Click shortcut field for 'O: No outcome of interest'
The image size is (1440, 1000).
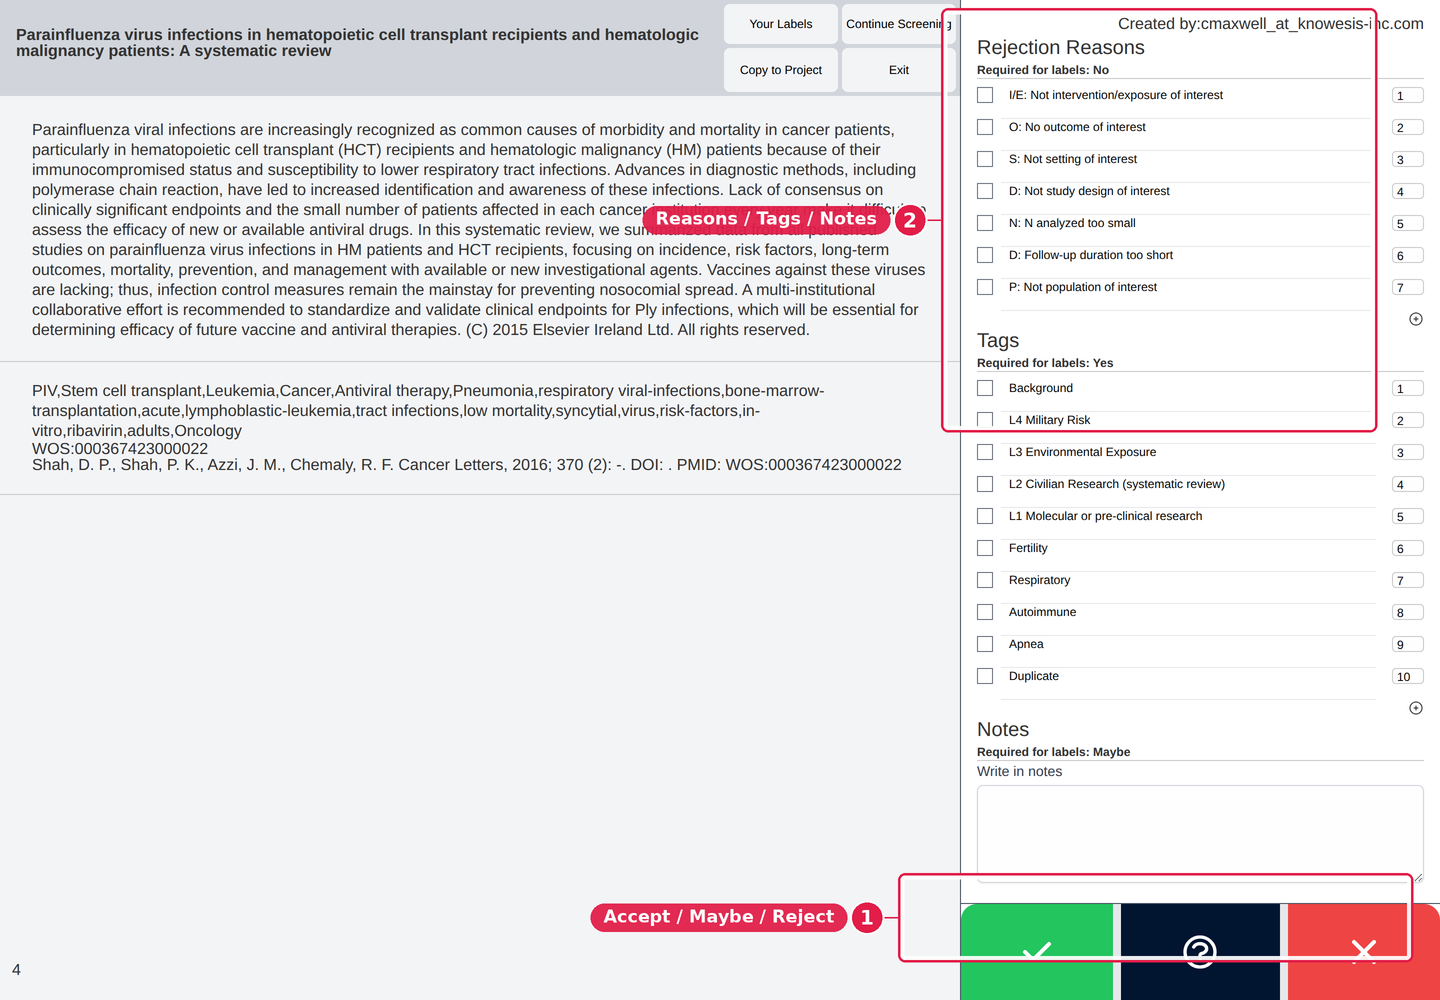click(1408, 128)
